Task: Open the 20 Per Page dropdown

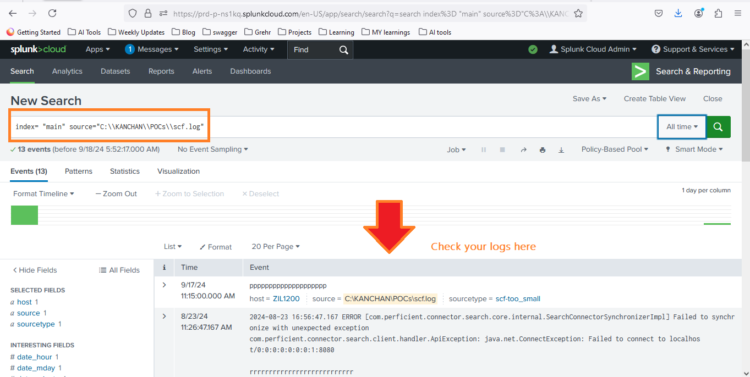Action: pyautogui.click(x=276, y=246)
